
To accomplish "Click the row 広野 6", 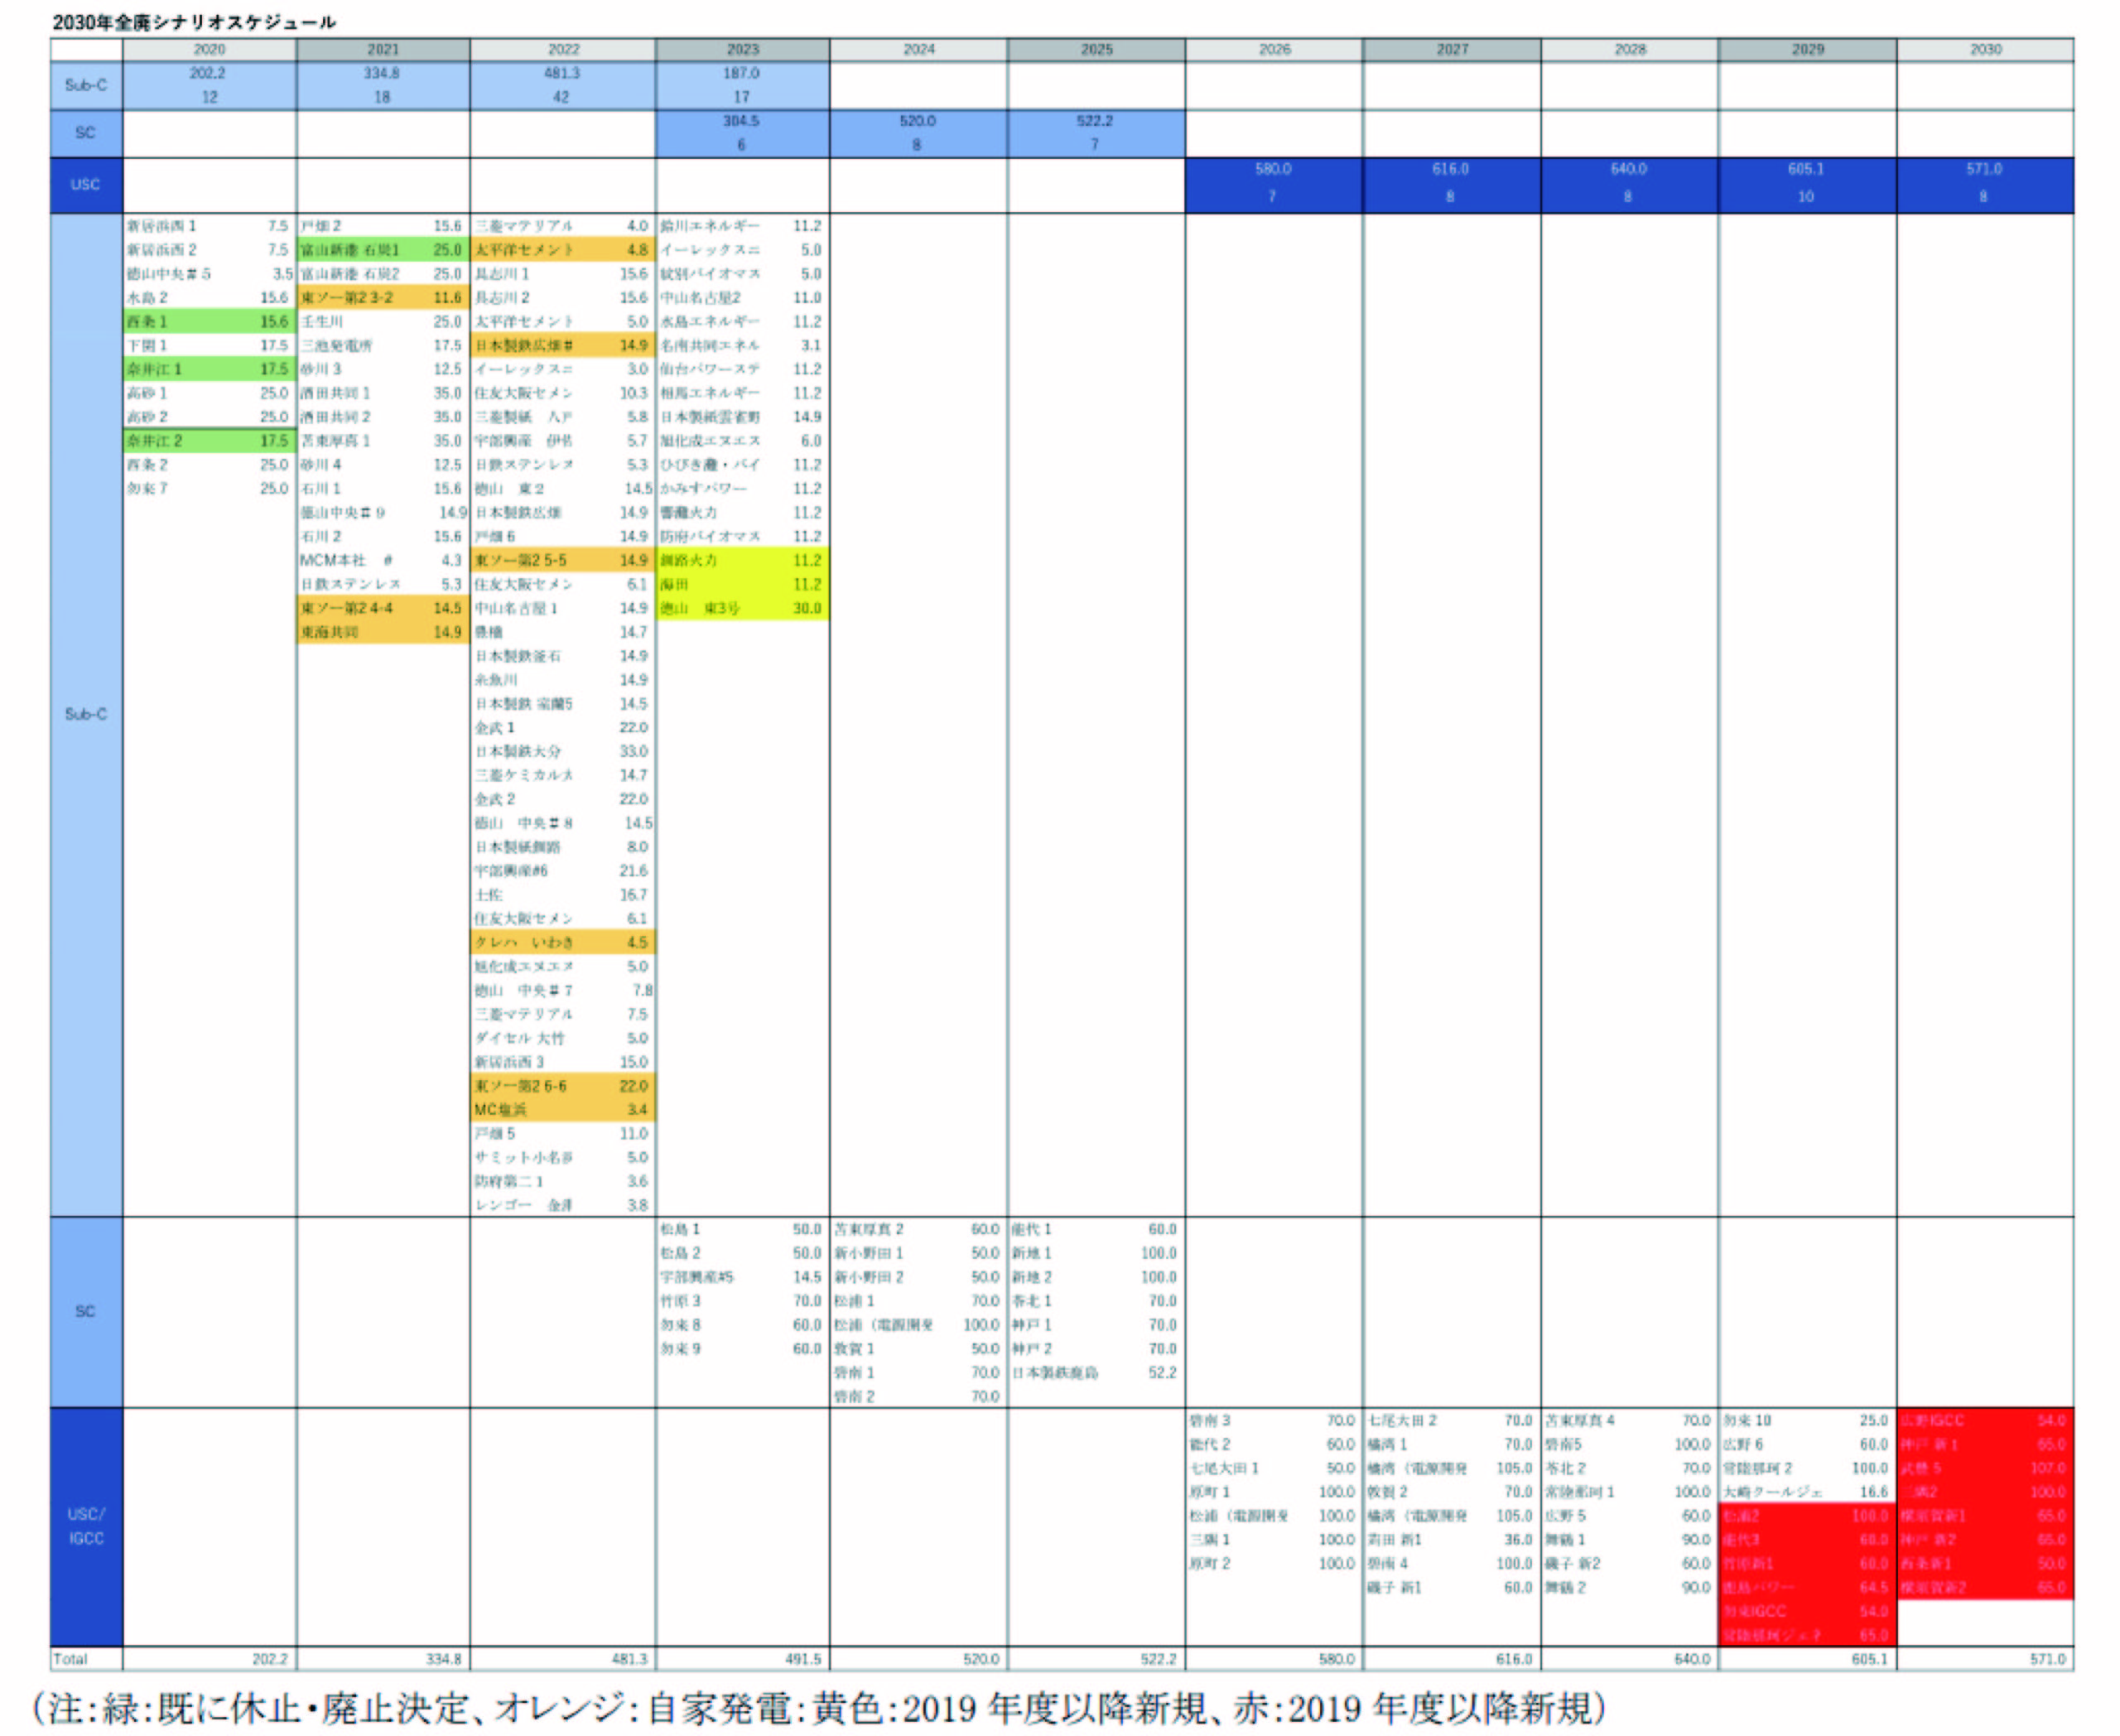I will (1807, 1444).
